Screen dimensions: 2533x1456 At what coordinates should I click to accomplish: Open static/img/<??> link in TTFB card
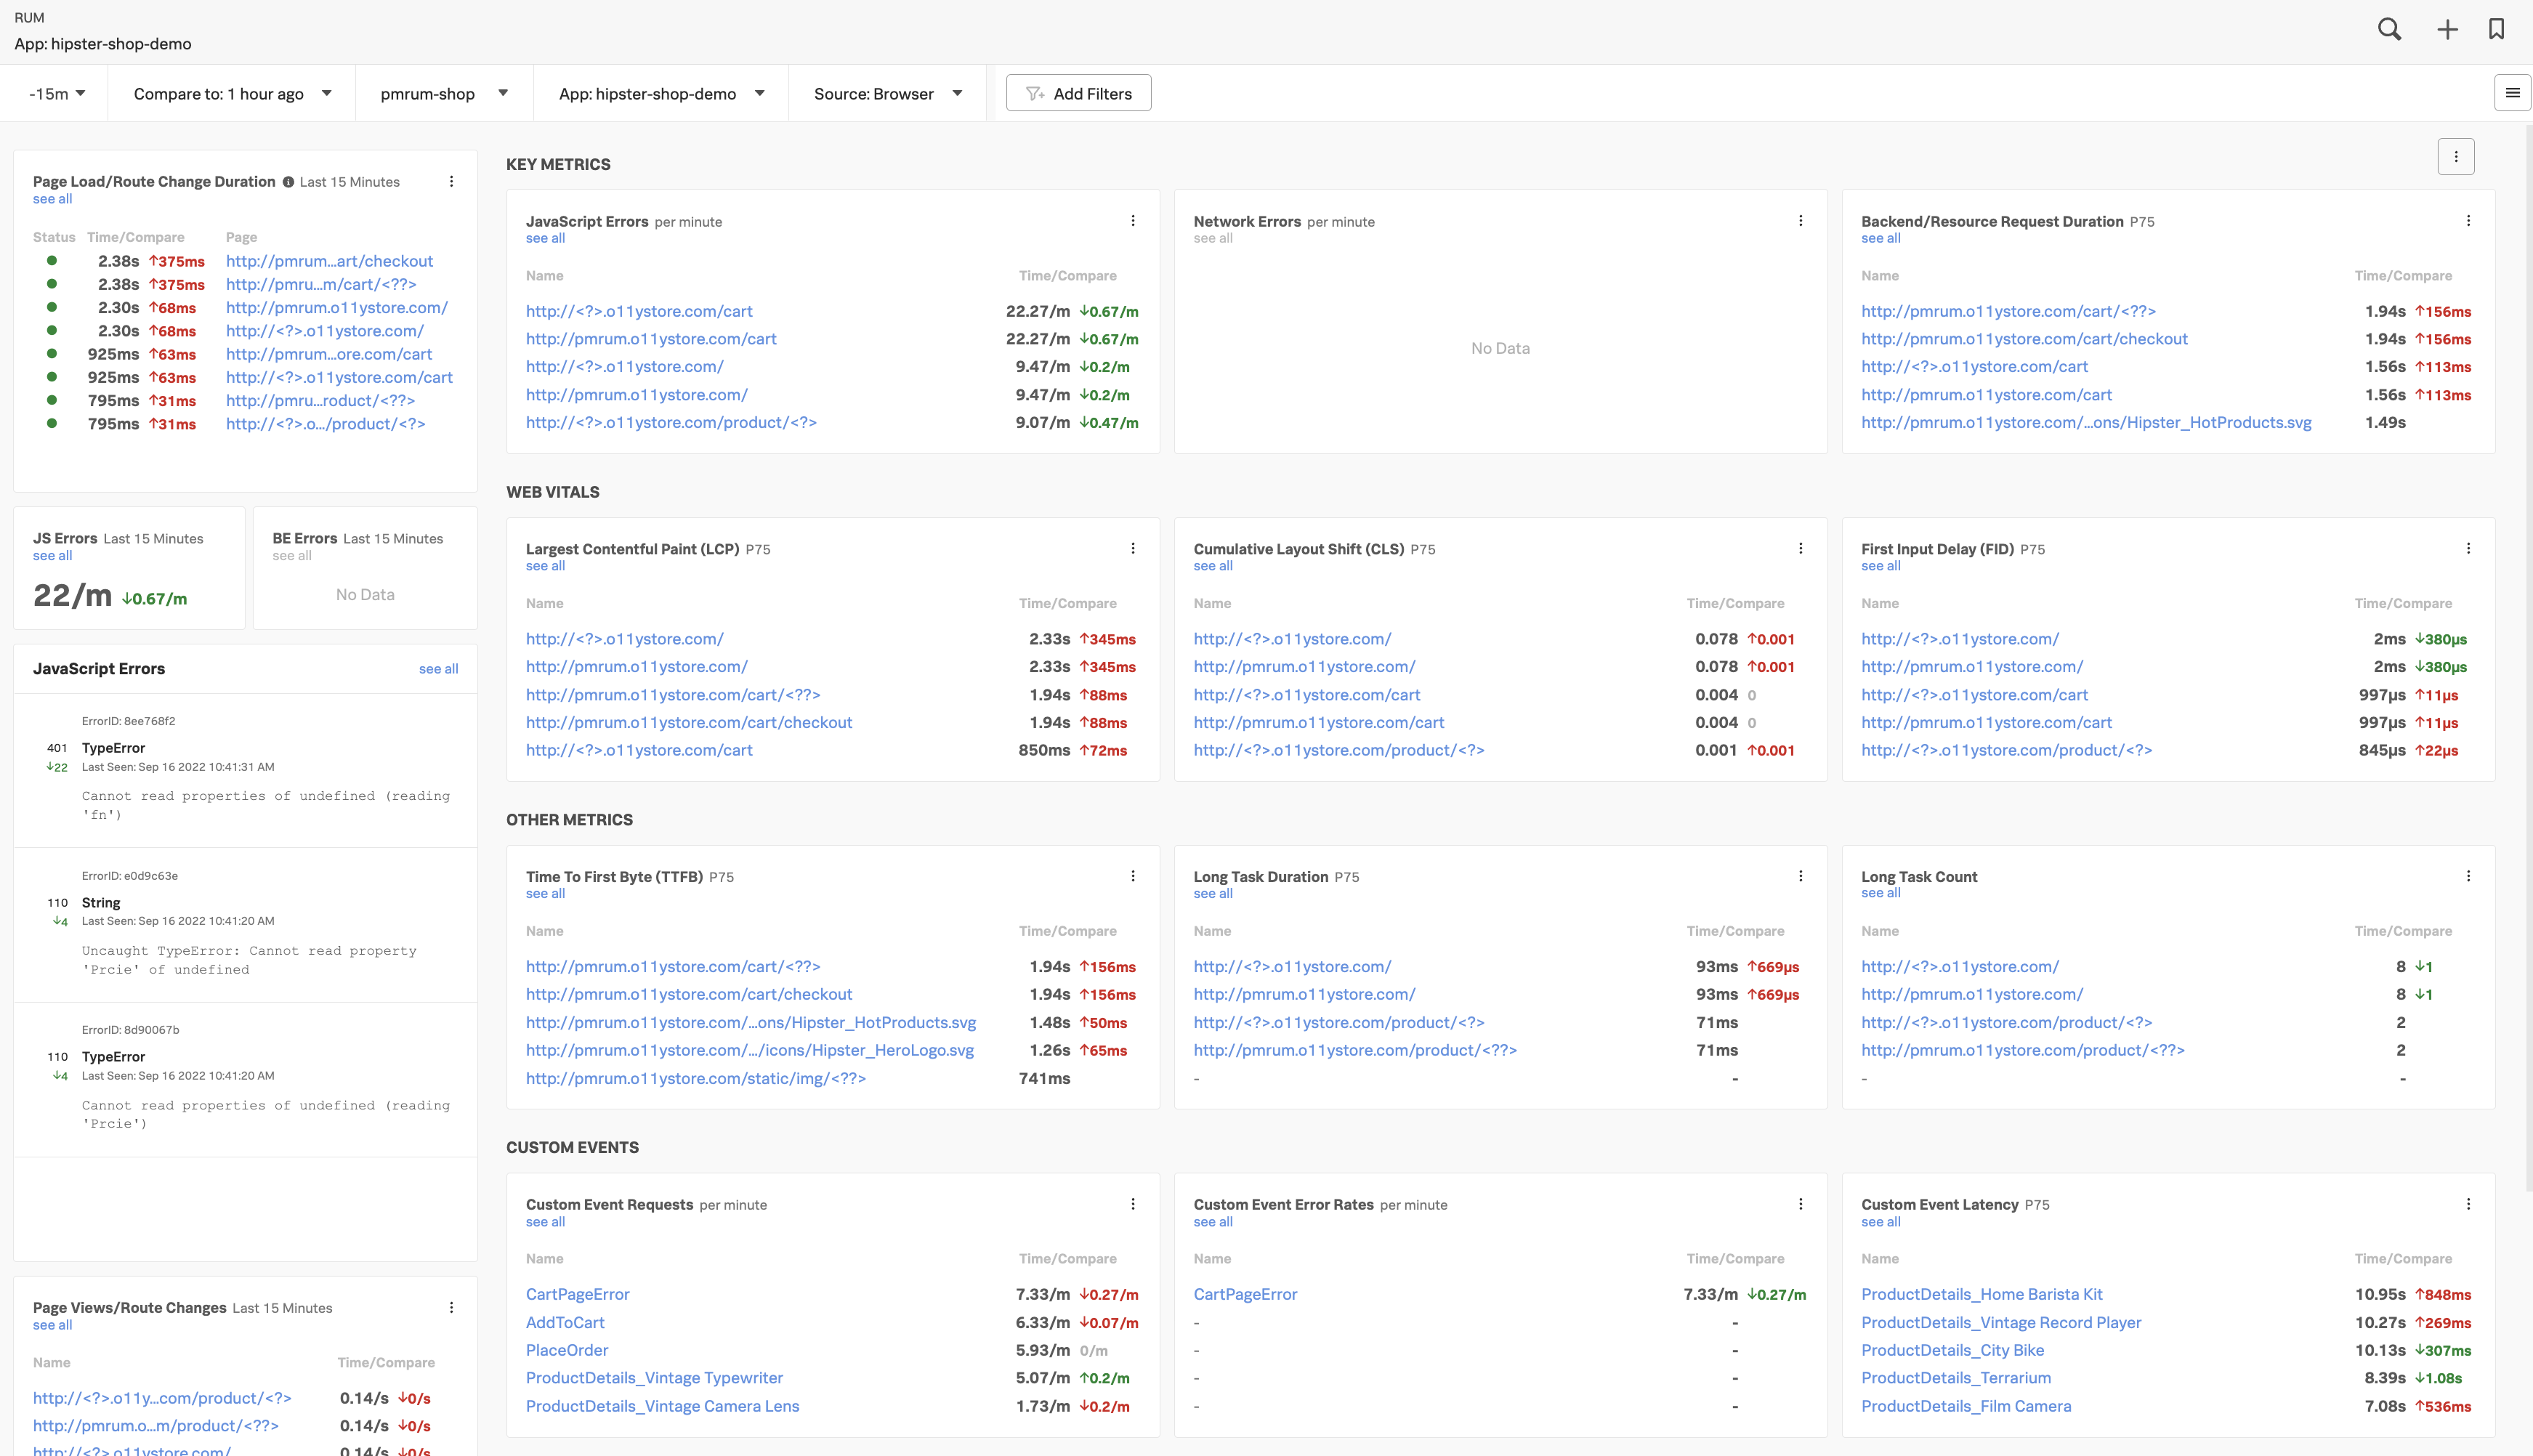coord(696,1078)
